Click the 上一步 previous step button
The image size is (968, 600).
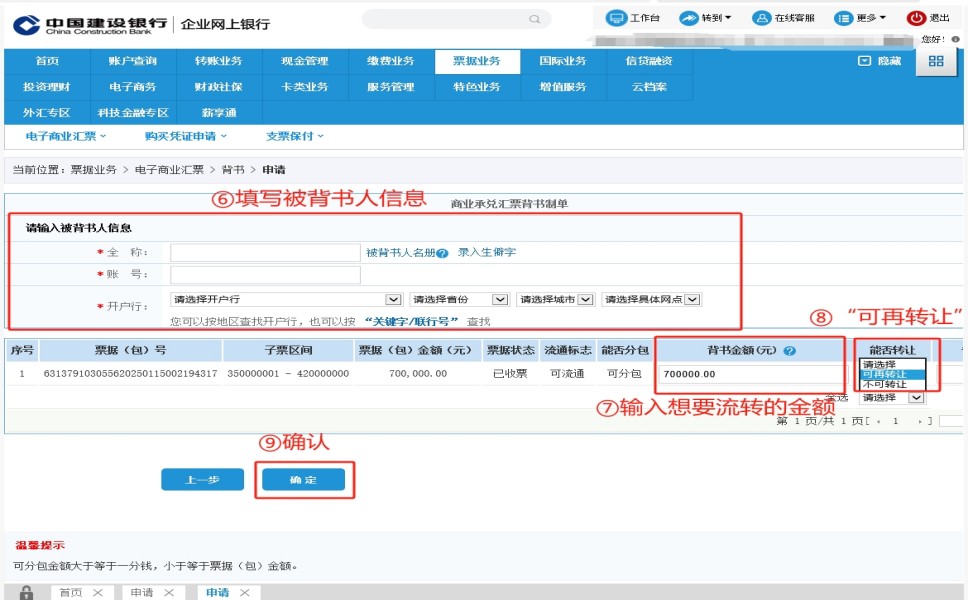coord(202,480)
